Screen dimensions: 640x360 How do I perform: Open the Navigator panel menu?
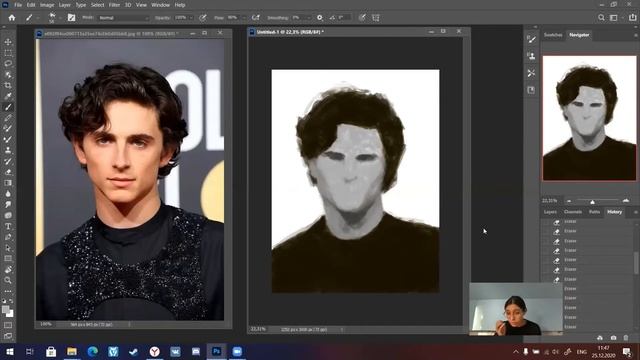[635, 36]
